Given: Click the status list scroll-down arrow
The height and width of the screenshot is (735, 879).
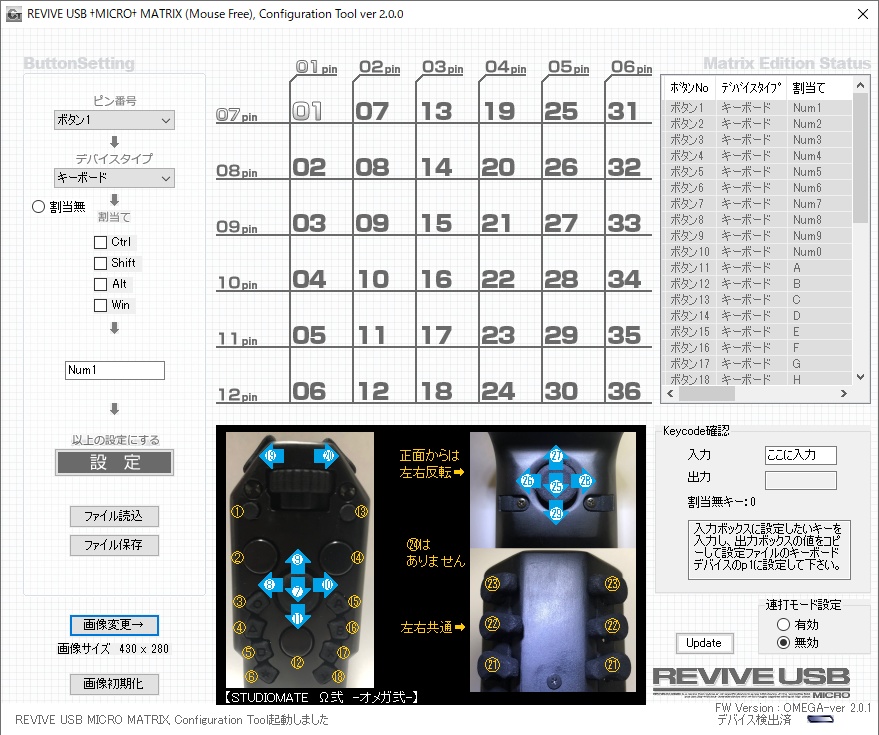Looking at the screenshot, I should click(x=861, y=377).
